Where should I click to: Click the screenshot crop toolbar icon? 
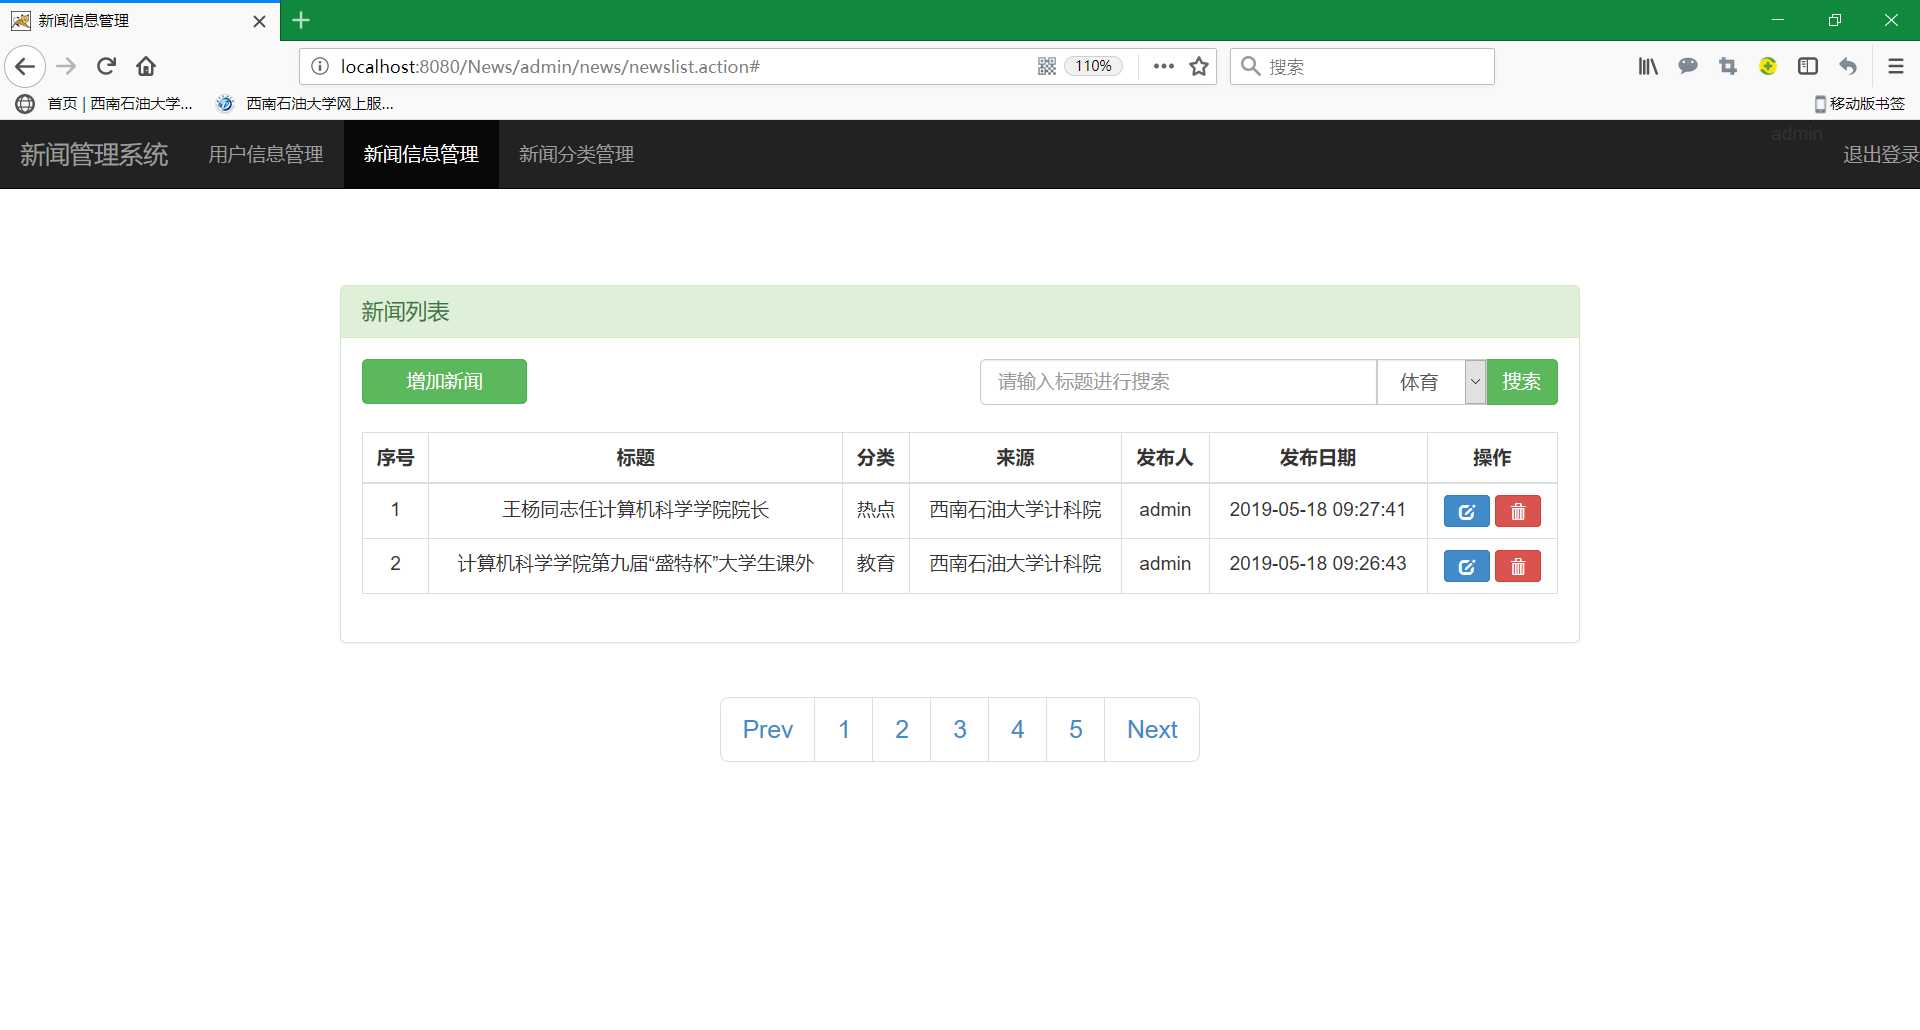click(x=1728, y=67)
